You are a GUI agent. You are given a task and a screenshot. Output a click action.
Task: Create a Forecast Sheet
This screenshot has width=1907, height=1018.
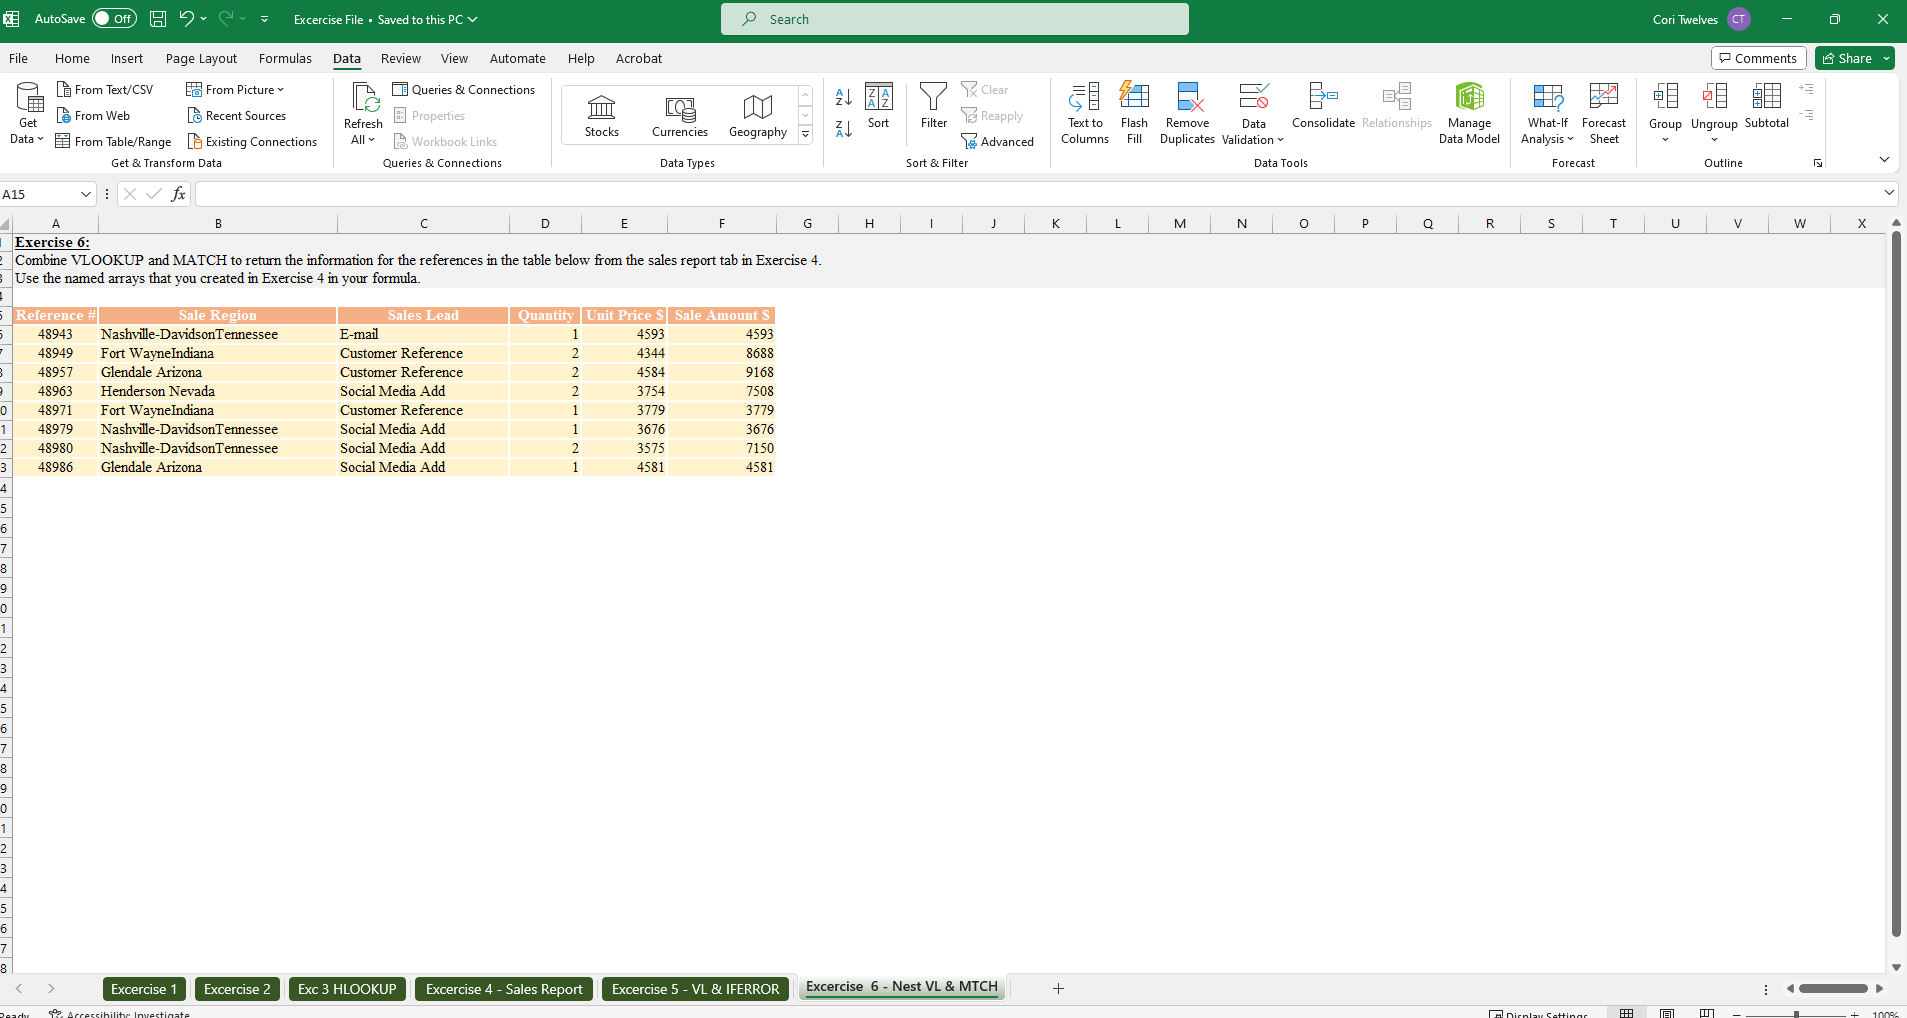[1604, 113]
